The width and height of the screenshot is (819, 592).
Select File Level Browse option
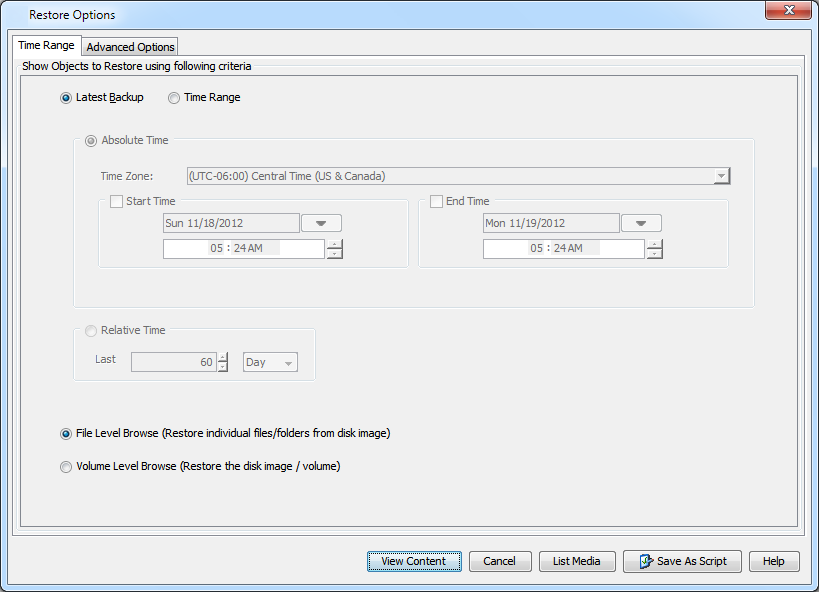(x=65, y=434)
